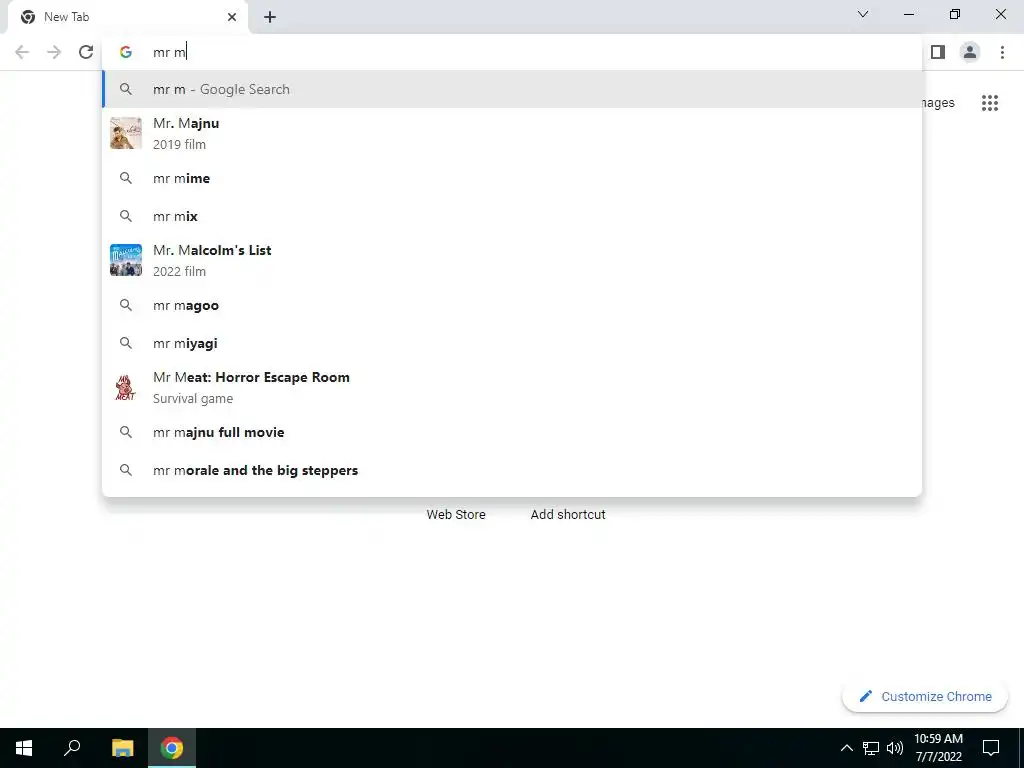Click the Add shortcut button
The image size is (1024, 768).
[x=568, y=515]
